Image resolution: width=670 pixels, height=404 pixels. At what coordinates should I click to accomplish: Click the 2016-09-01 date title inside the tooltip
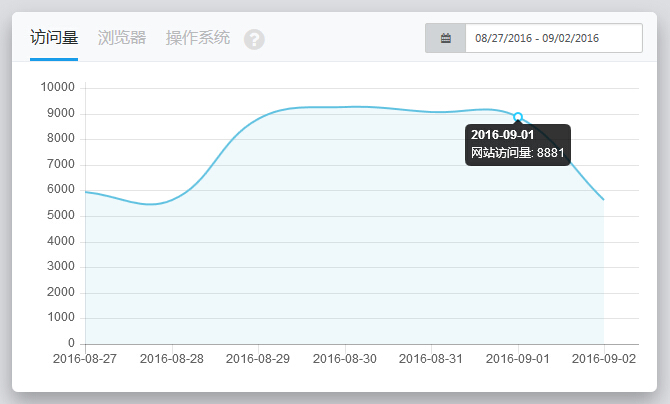point(503,135)
